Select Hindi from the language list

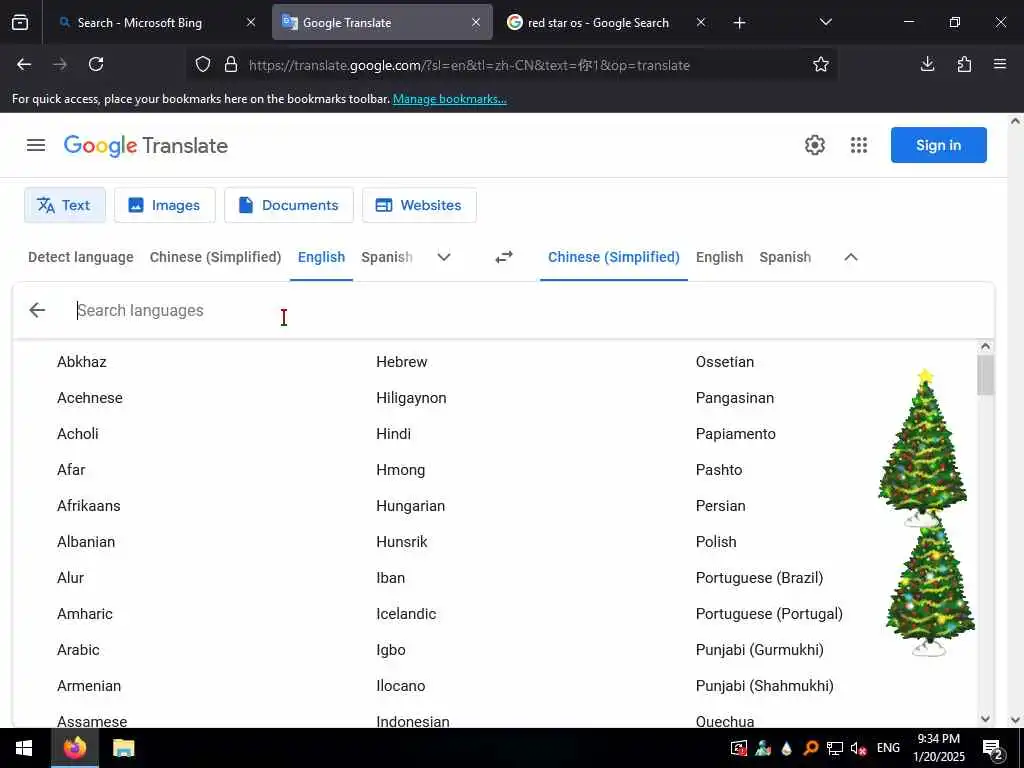(x=393, y=434)
